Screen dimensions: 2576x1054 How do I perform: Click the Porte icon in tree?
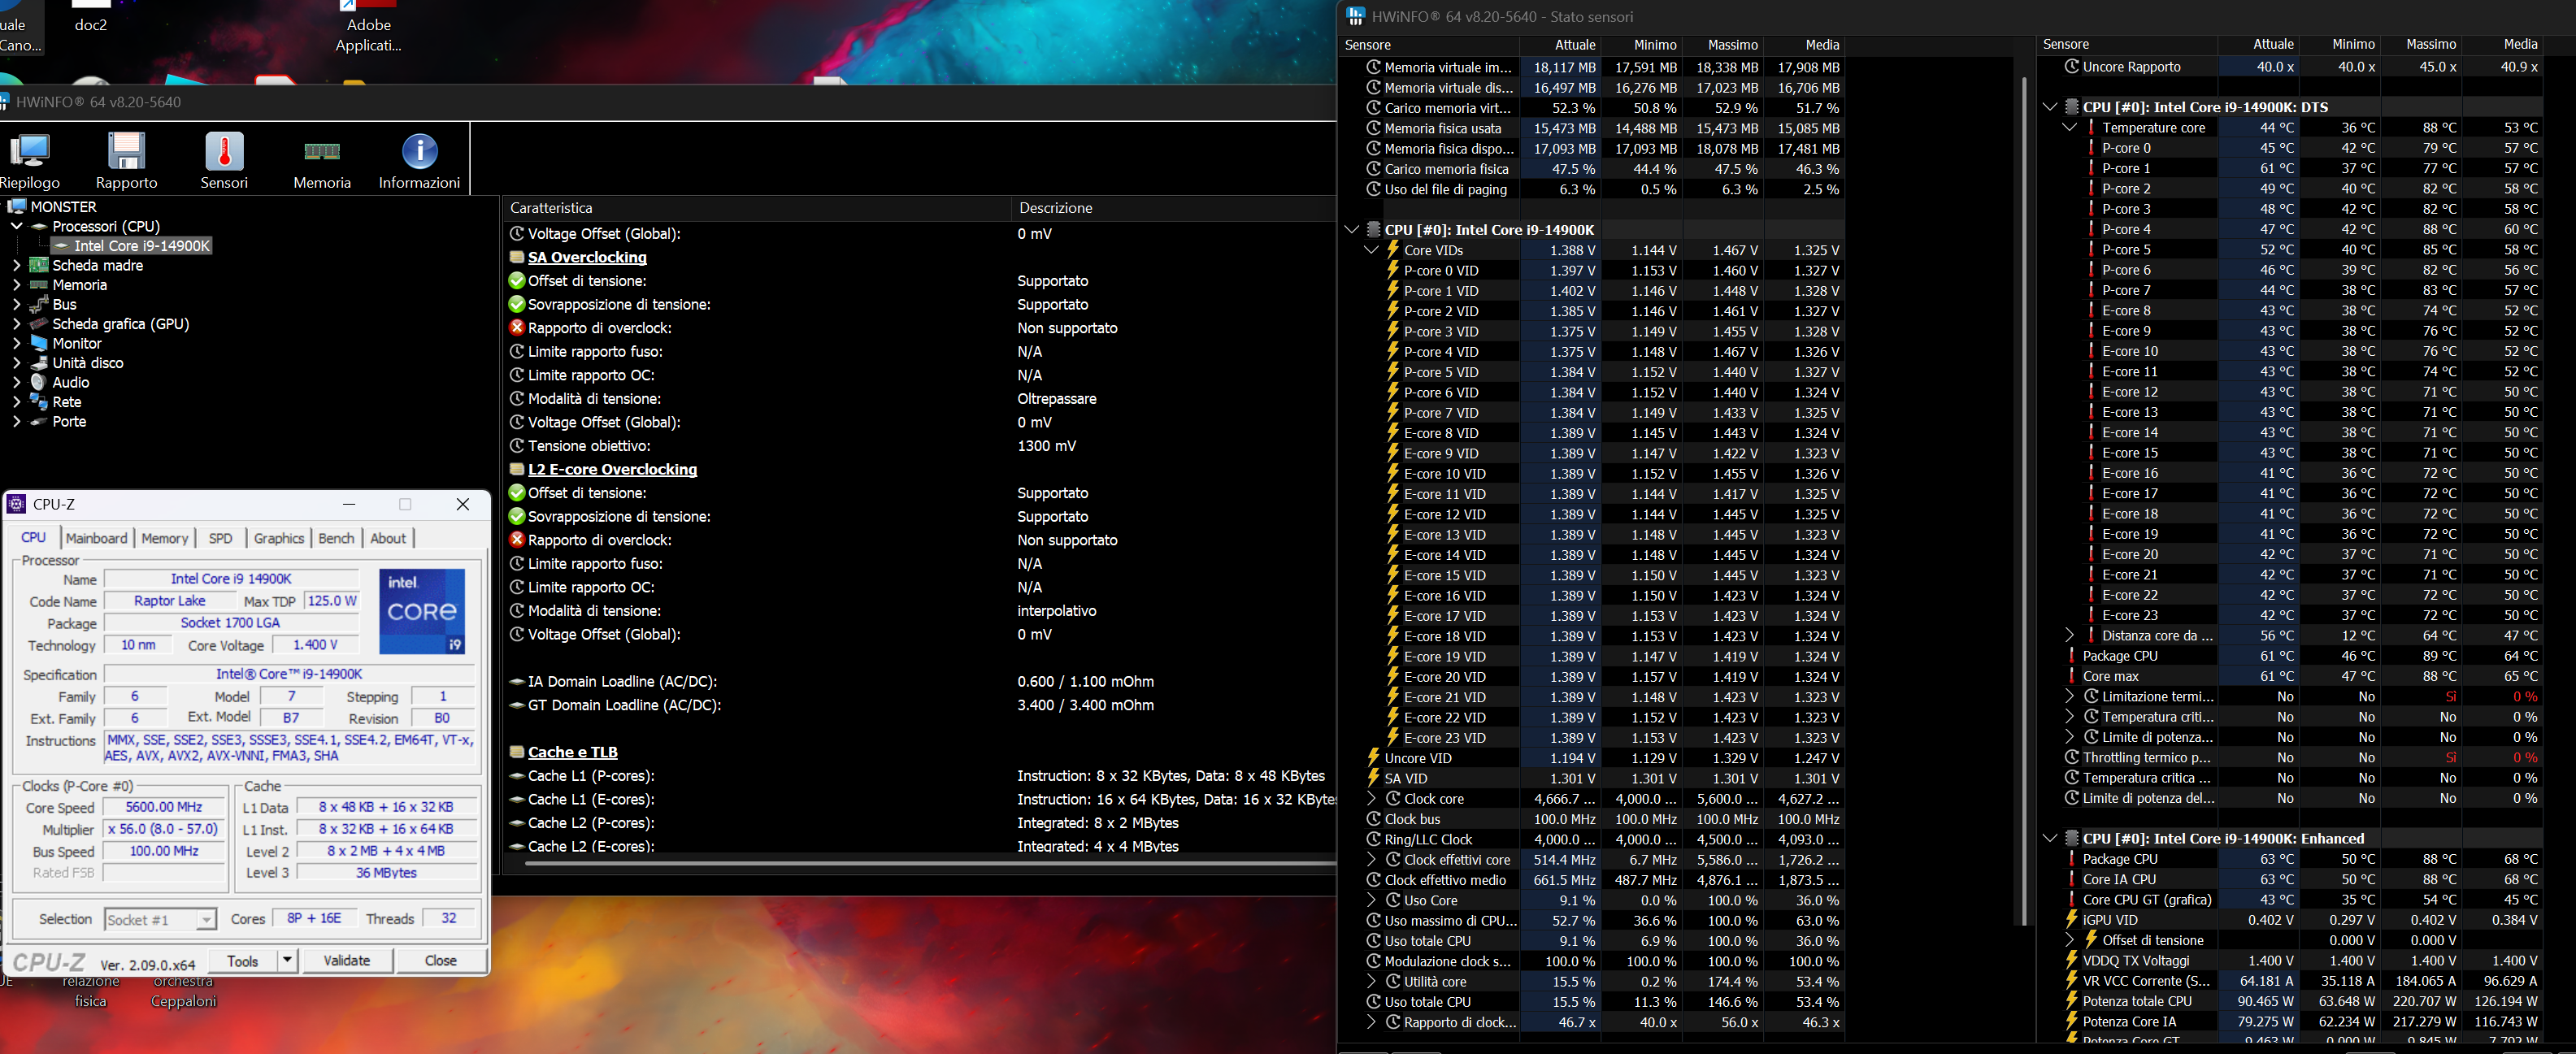click(39, 422)
